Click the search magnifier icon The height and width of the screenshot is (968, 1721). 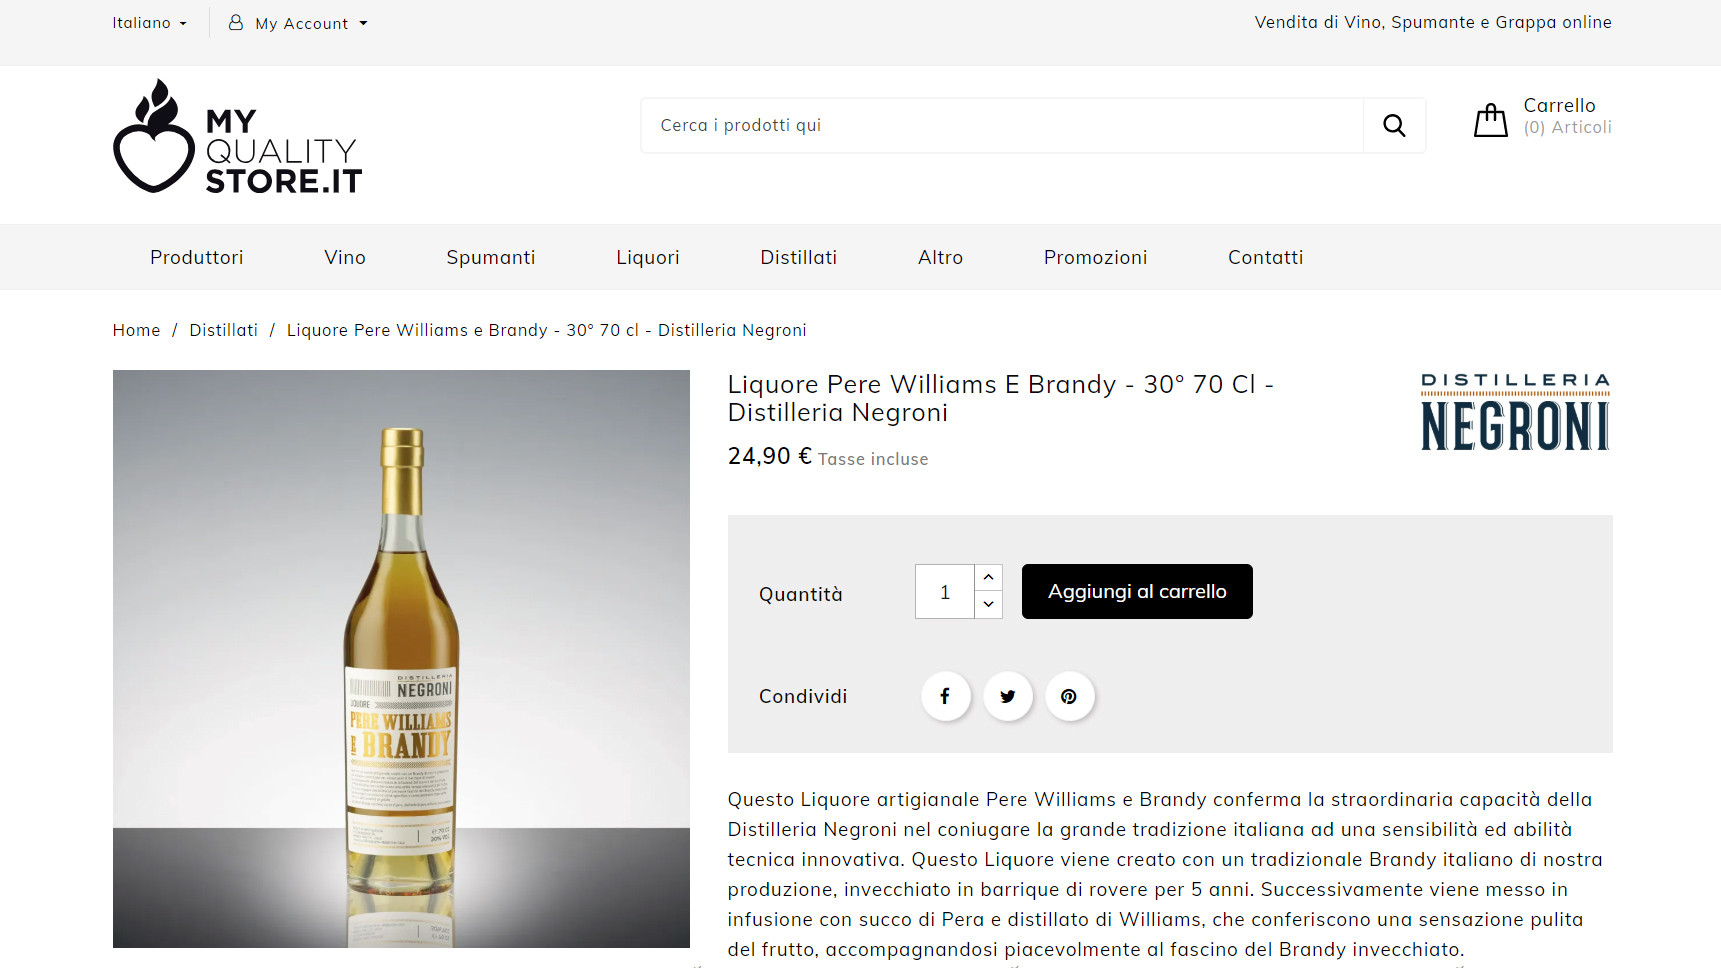click(x=1394, y=125)
